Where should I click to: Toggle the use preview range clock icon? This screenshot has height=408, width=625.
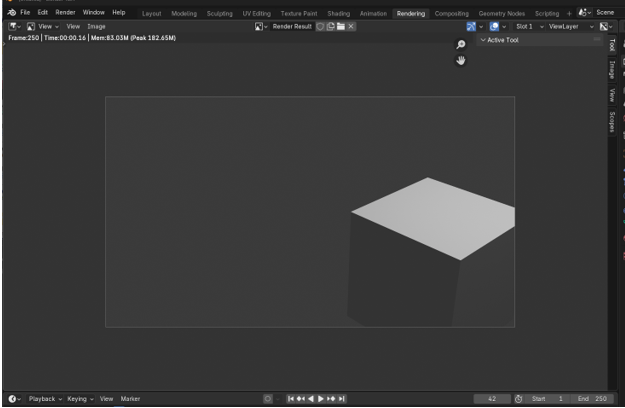click(x=518, y=399)
